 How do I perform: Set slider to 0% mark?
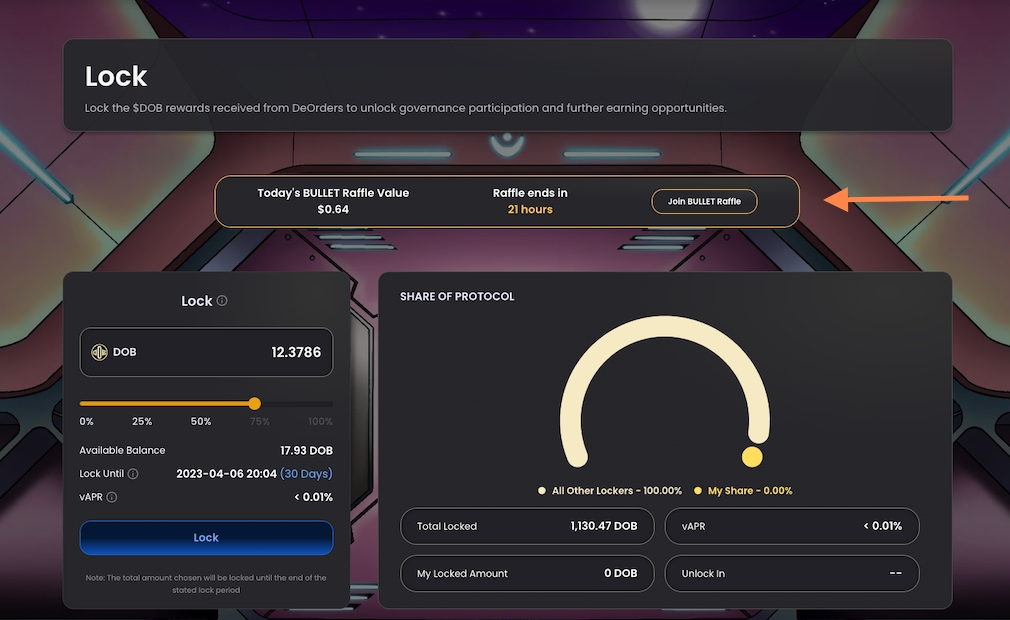[x=87, y=421]
